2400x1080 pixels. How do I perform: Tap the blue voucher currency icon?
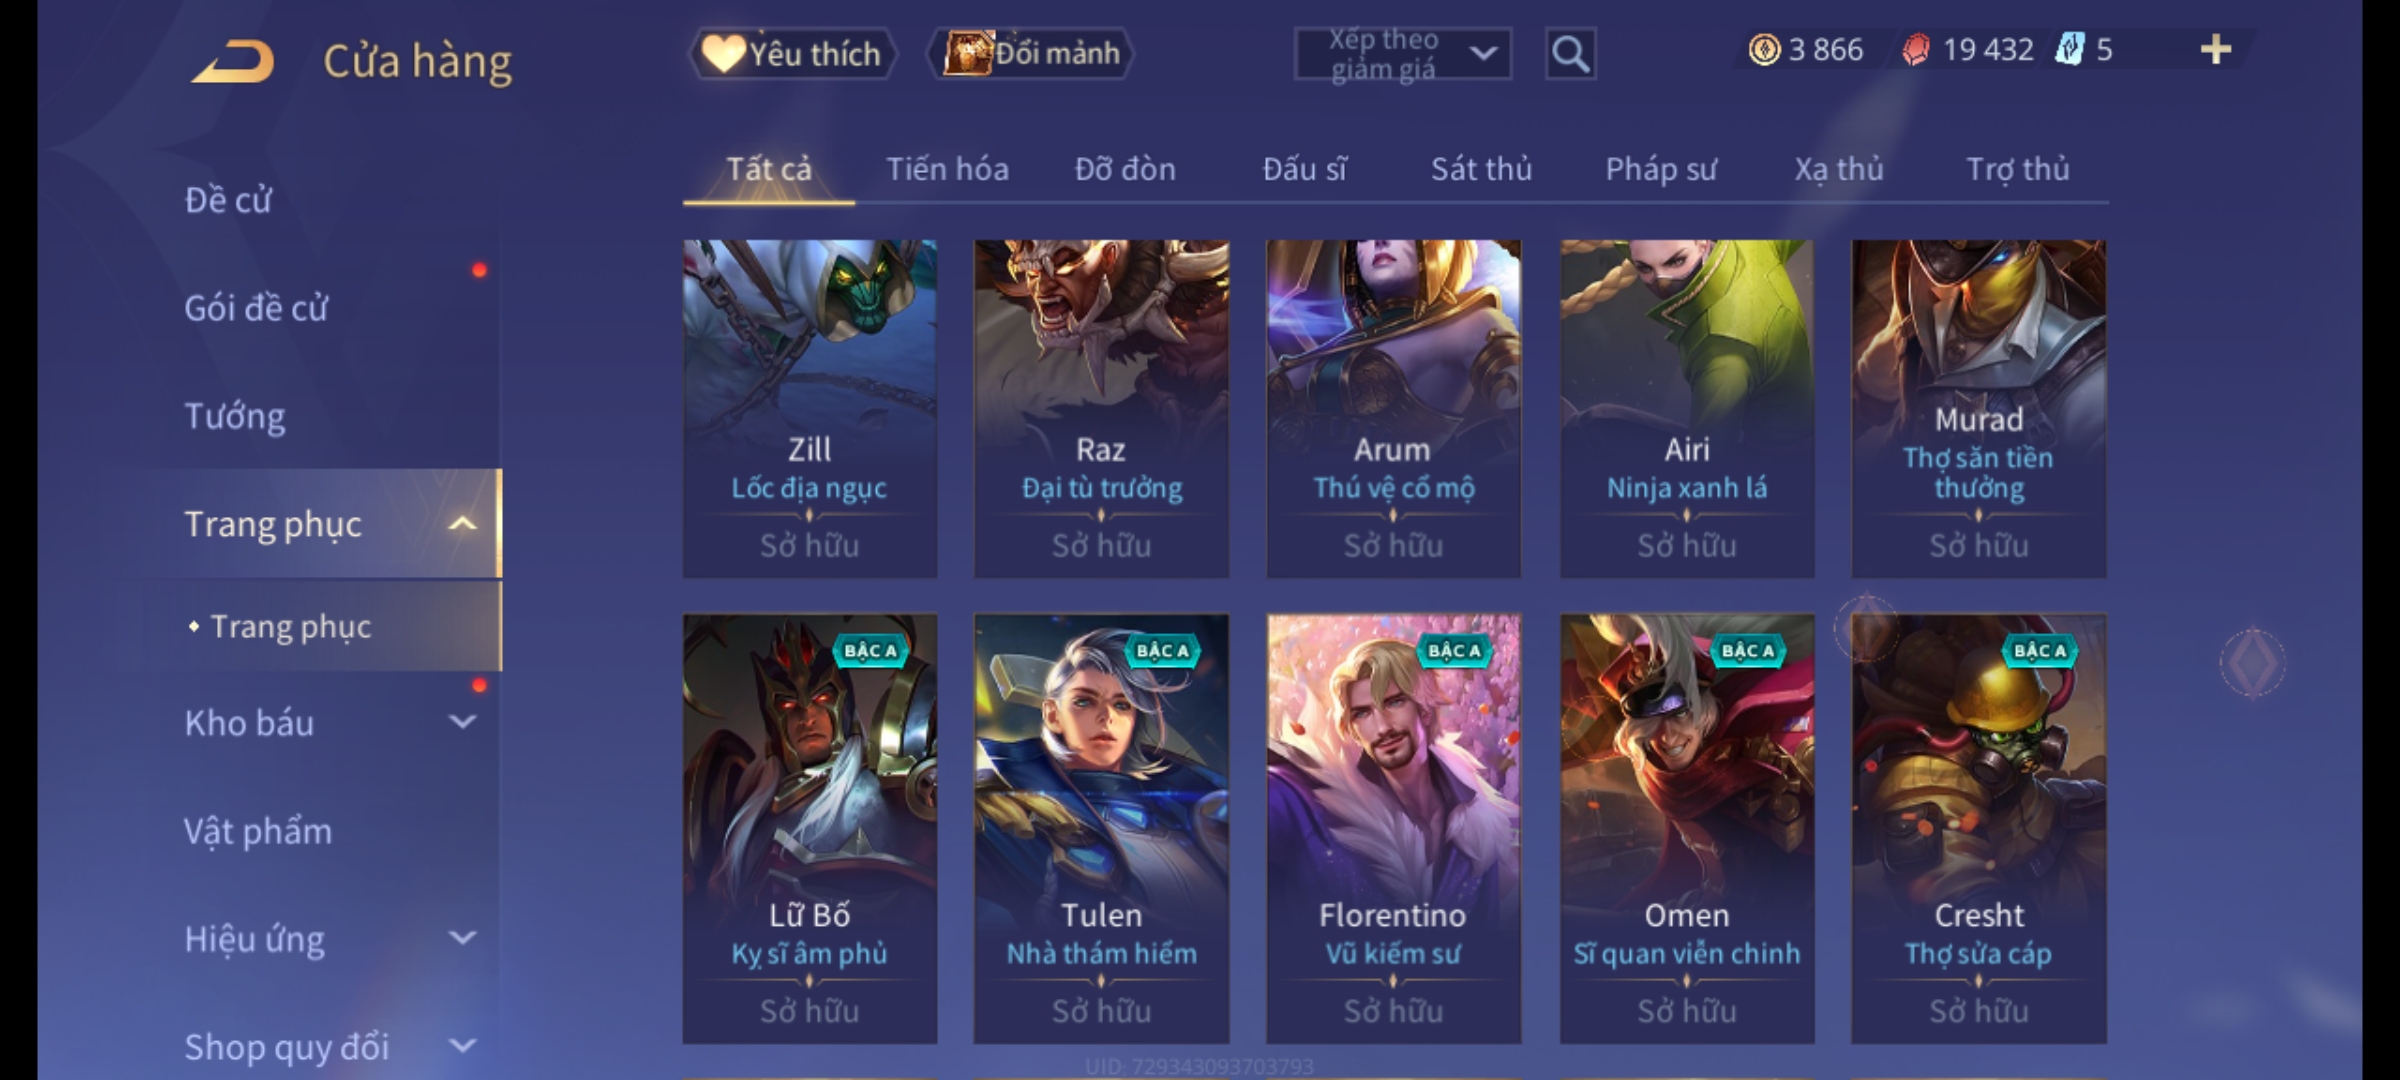[x=2069, y=49]
